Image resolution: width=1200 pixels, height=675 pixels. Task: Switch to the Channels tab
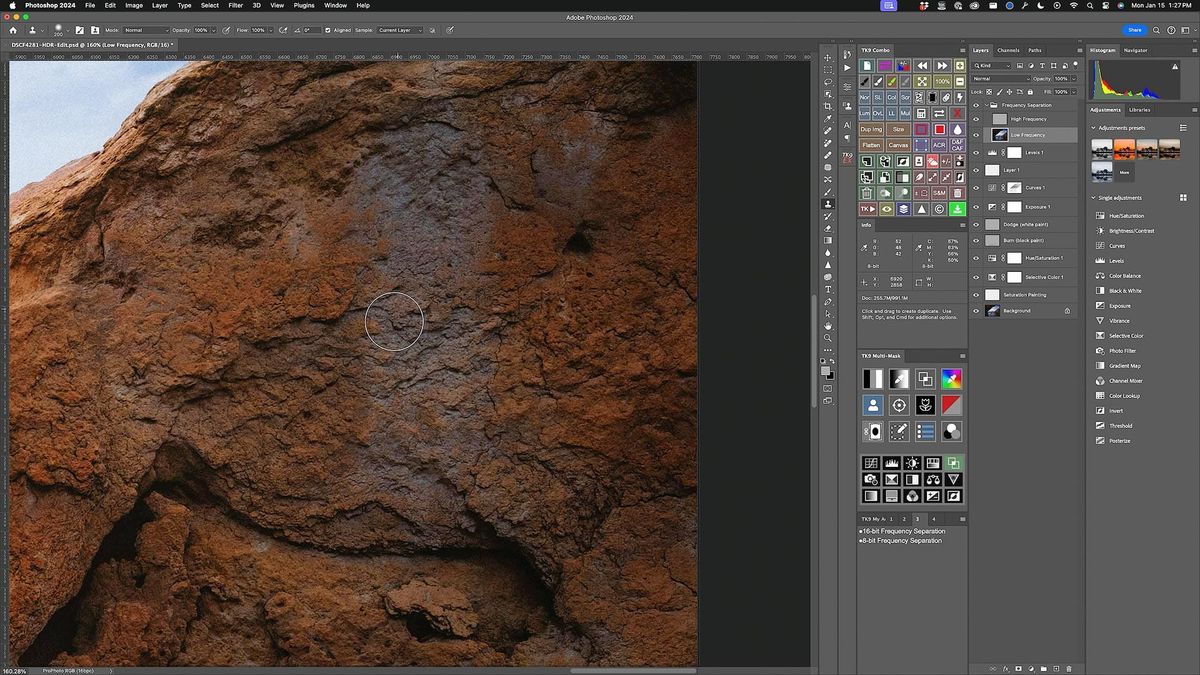[1009, 49]
